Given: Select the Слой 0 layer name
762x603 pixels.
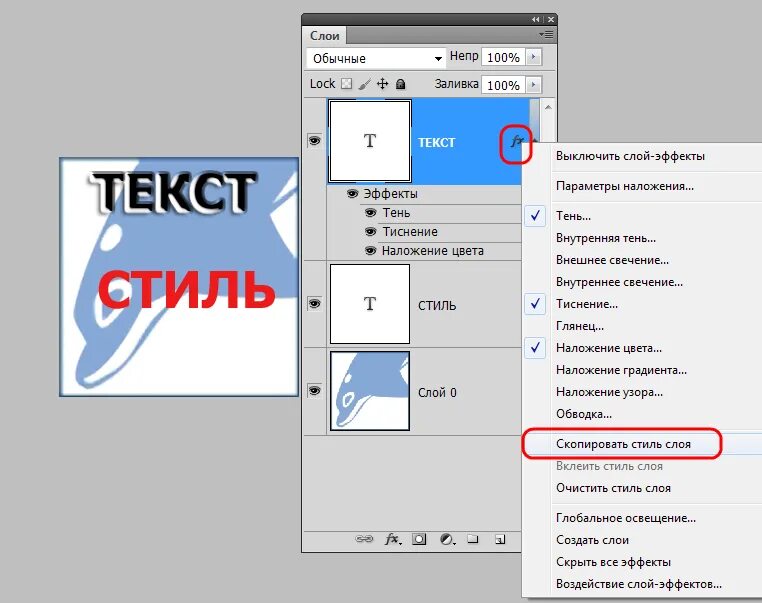Looking at the screenshot, I should pyautogui.click(x=437, y=392).
